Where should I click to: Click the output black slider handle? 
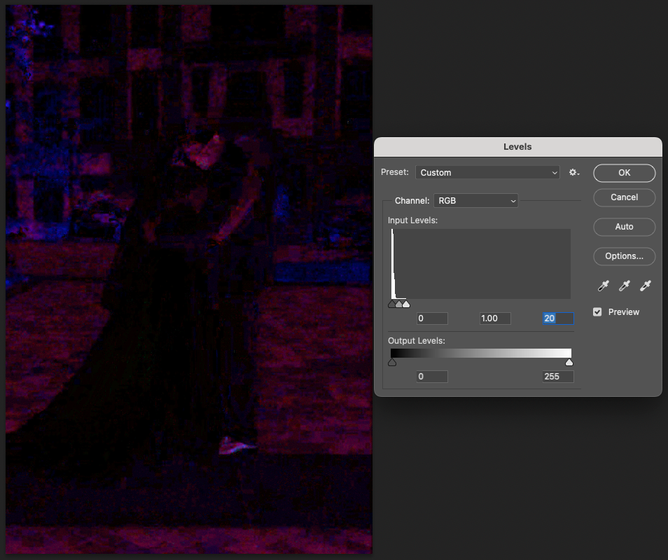tap(392, 362)
